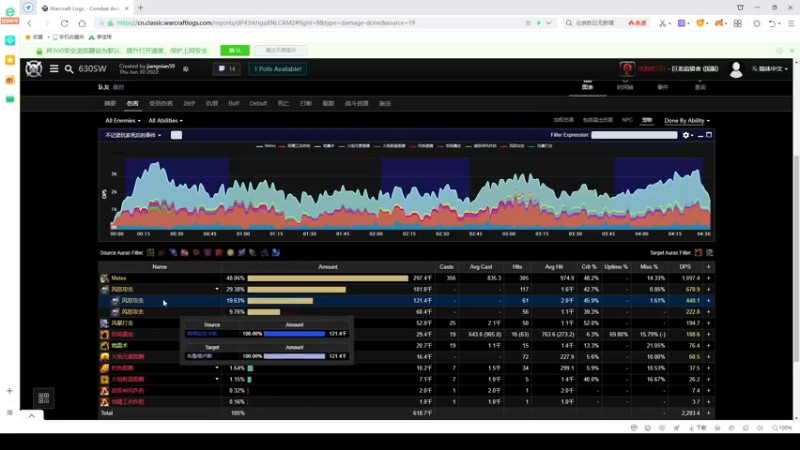Click browser address bar URL
The image size is (800, 450).
[265, 23]
